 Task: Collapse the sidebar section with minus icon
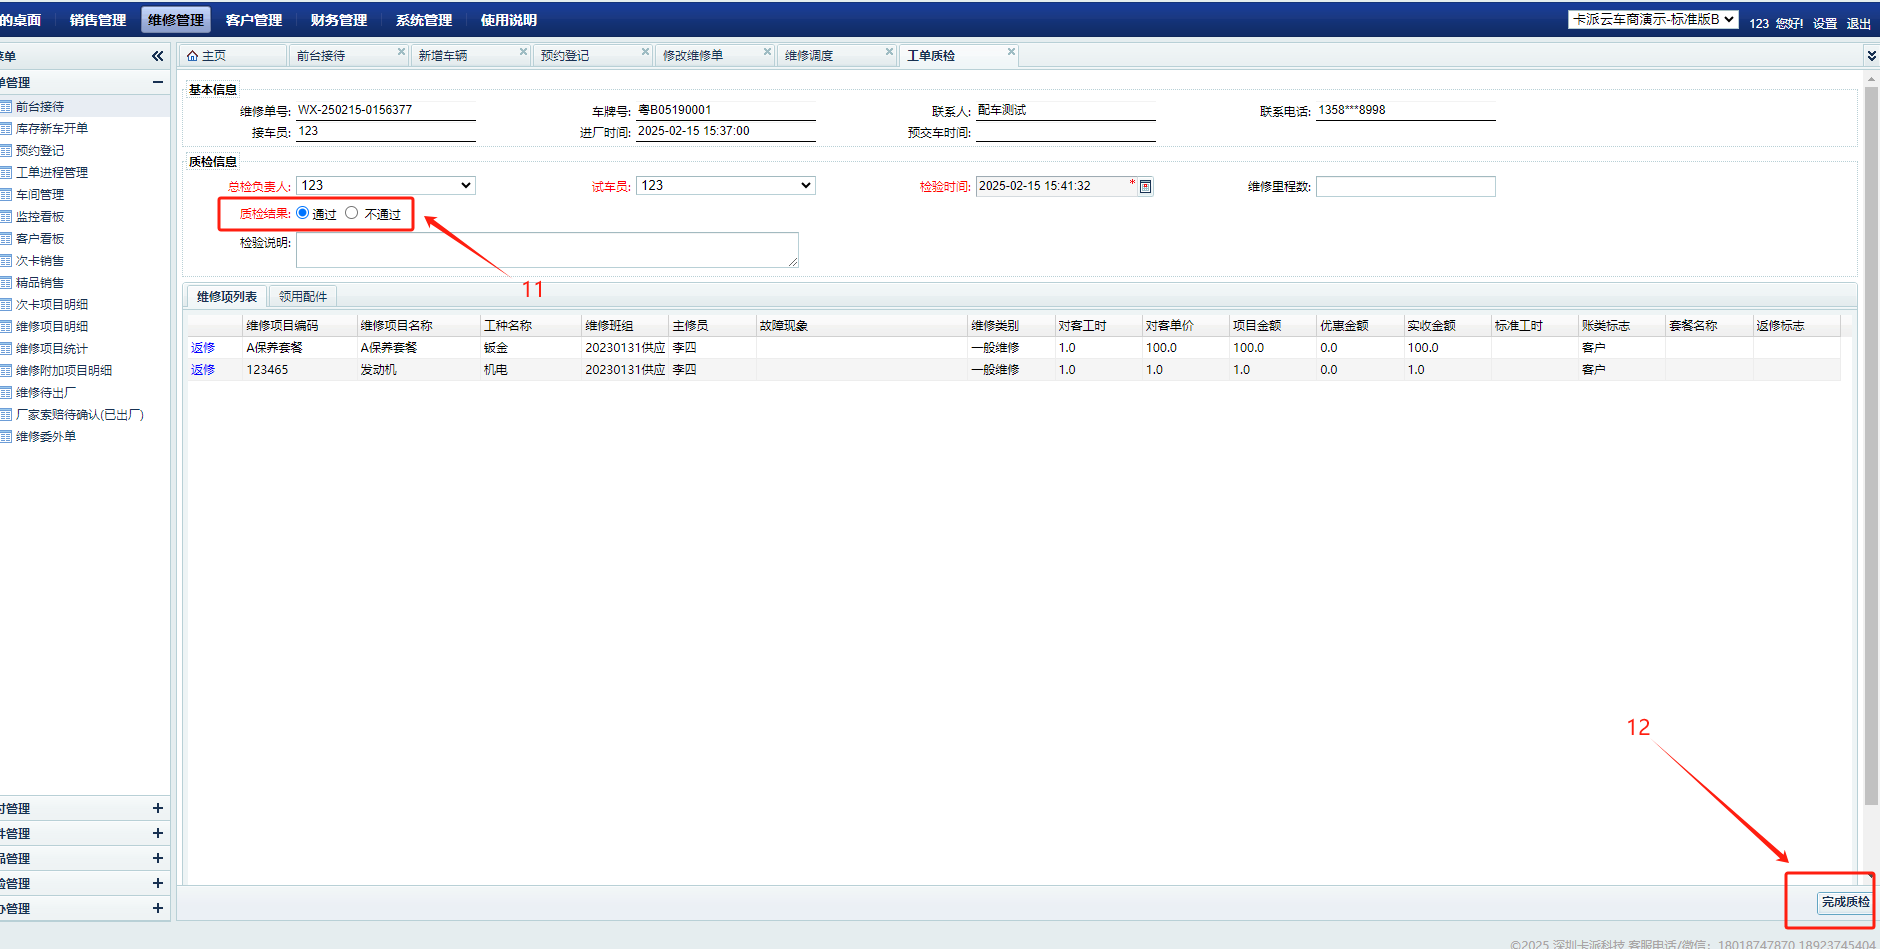tap(157, 82)
